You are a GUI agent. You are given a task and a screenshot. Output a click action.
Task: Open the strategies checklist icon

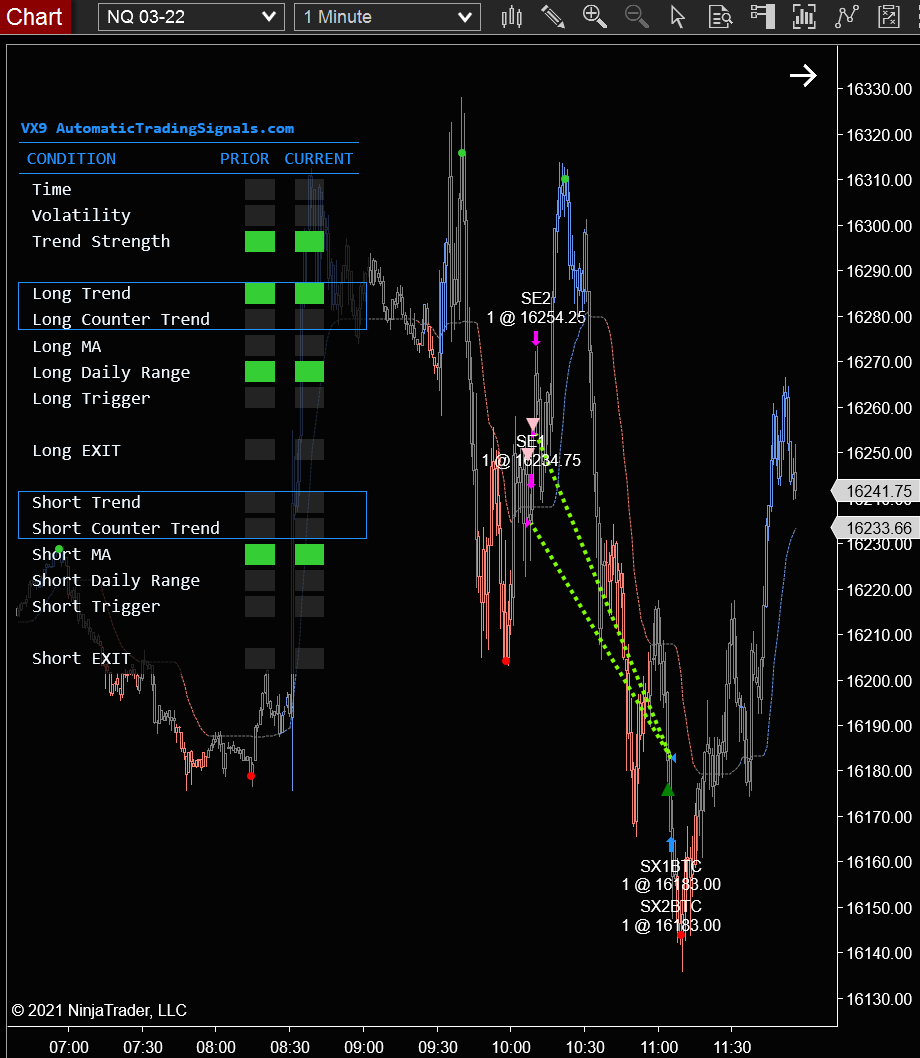point(886,16)
